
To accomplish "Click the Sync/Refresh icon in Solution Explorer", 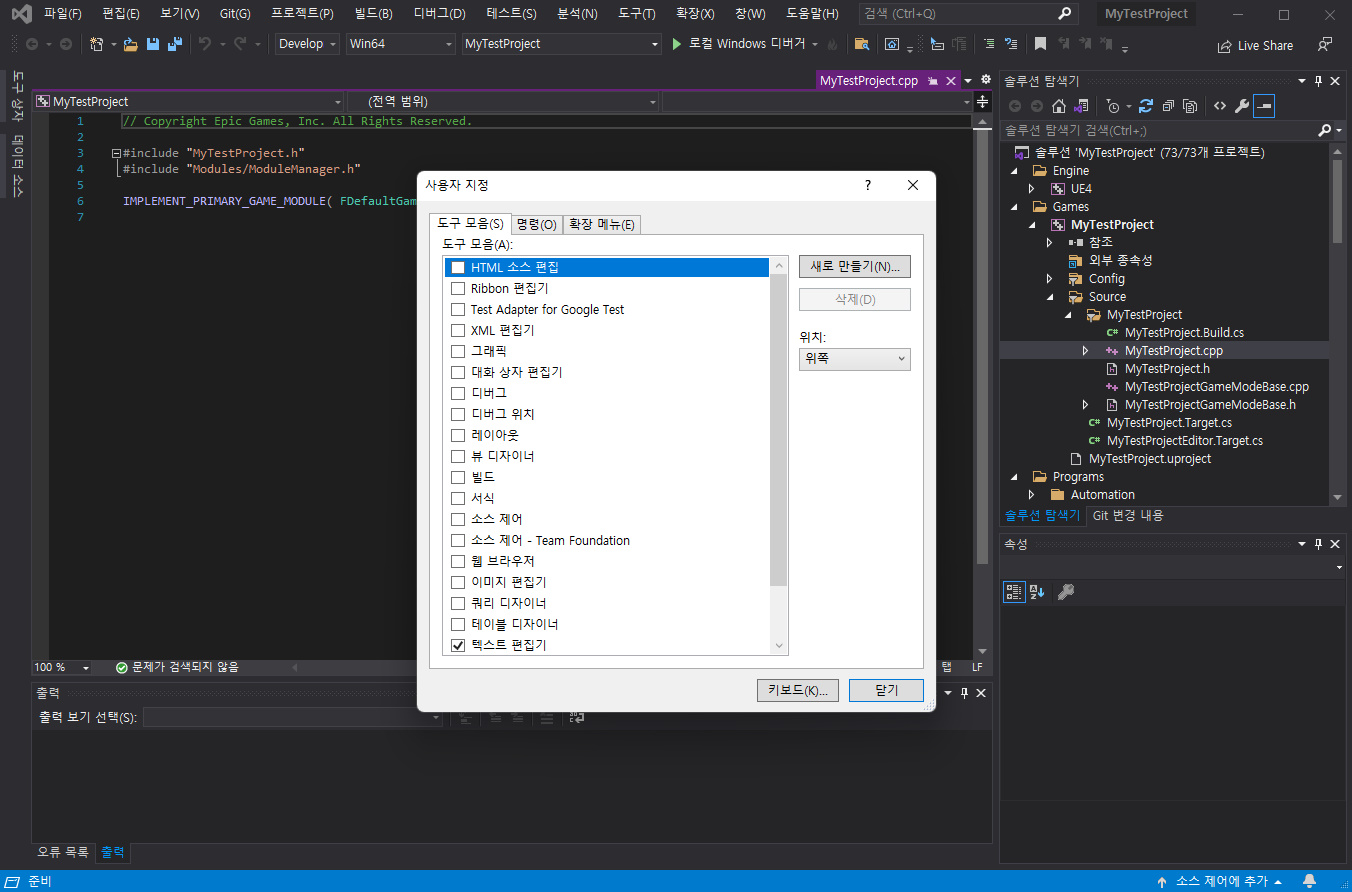I will pyautogui.click(x=1146, y=106).
